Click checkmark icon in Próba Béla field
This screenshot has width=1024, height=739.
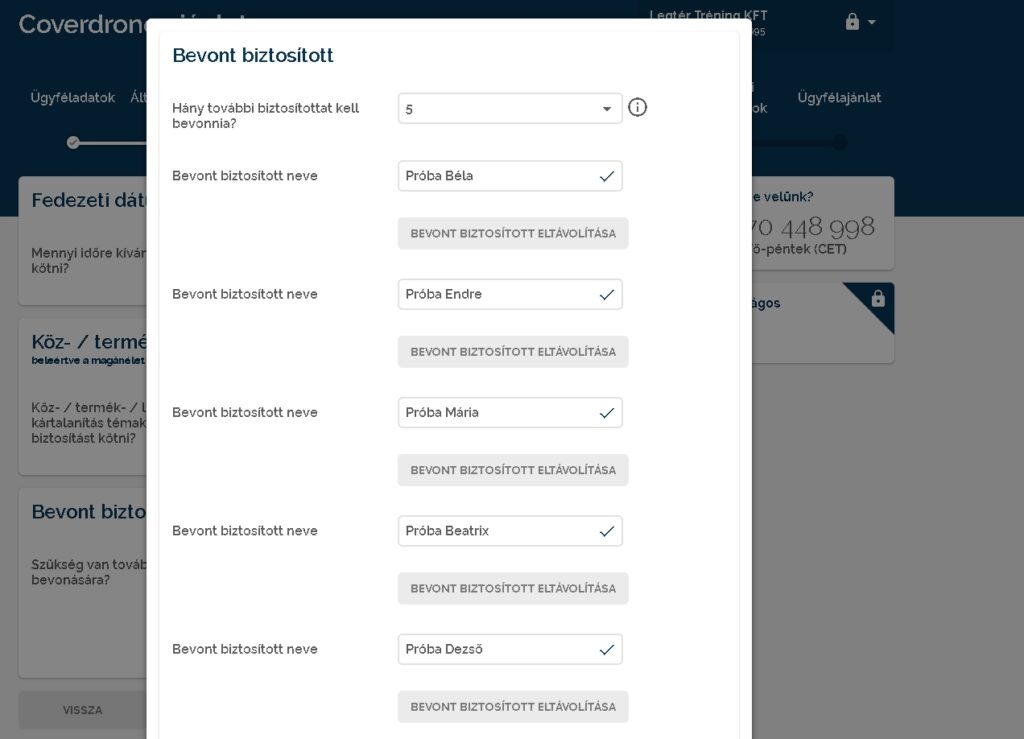point(606,176)
